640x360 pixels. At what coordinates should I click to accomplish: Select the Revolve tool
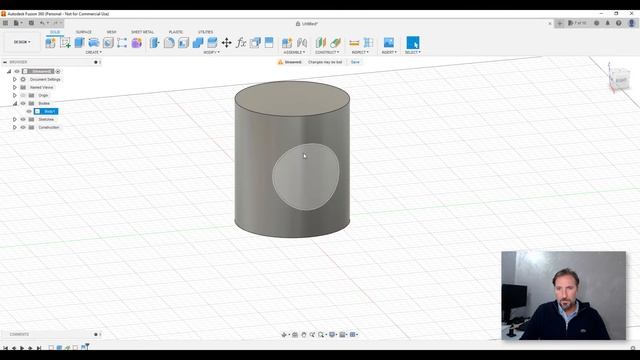93,43
